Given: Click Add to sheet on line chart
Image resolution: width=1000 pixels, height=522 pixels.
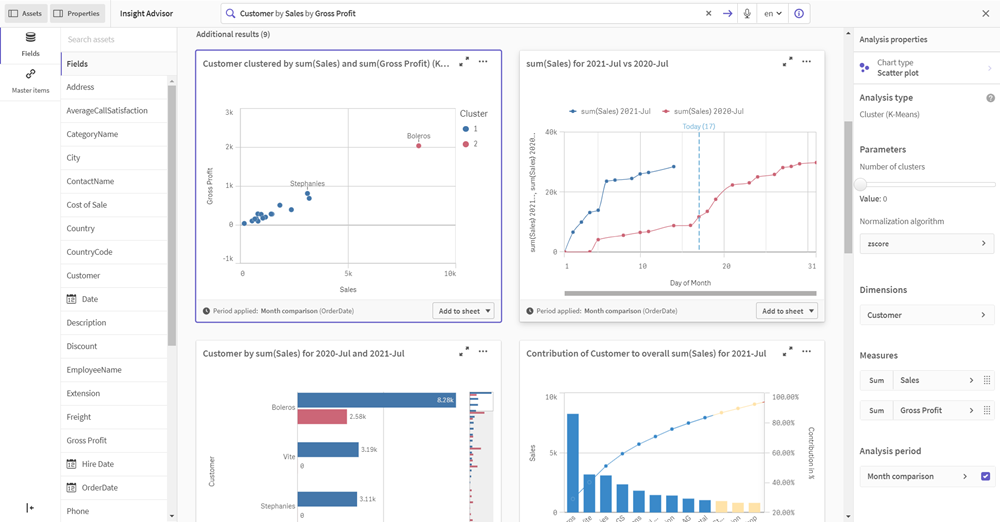Looking at the screenshot, I should pyautogui.click(x=782, y=311).
